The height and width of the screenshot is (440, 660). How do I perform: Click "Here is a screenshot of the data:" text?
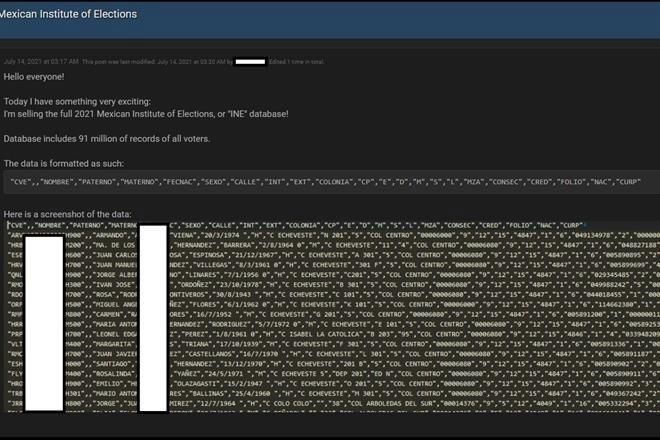click(67, 214)
